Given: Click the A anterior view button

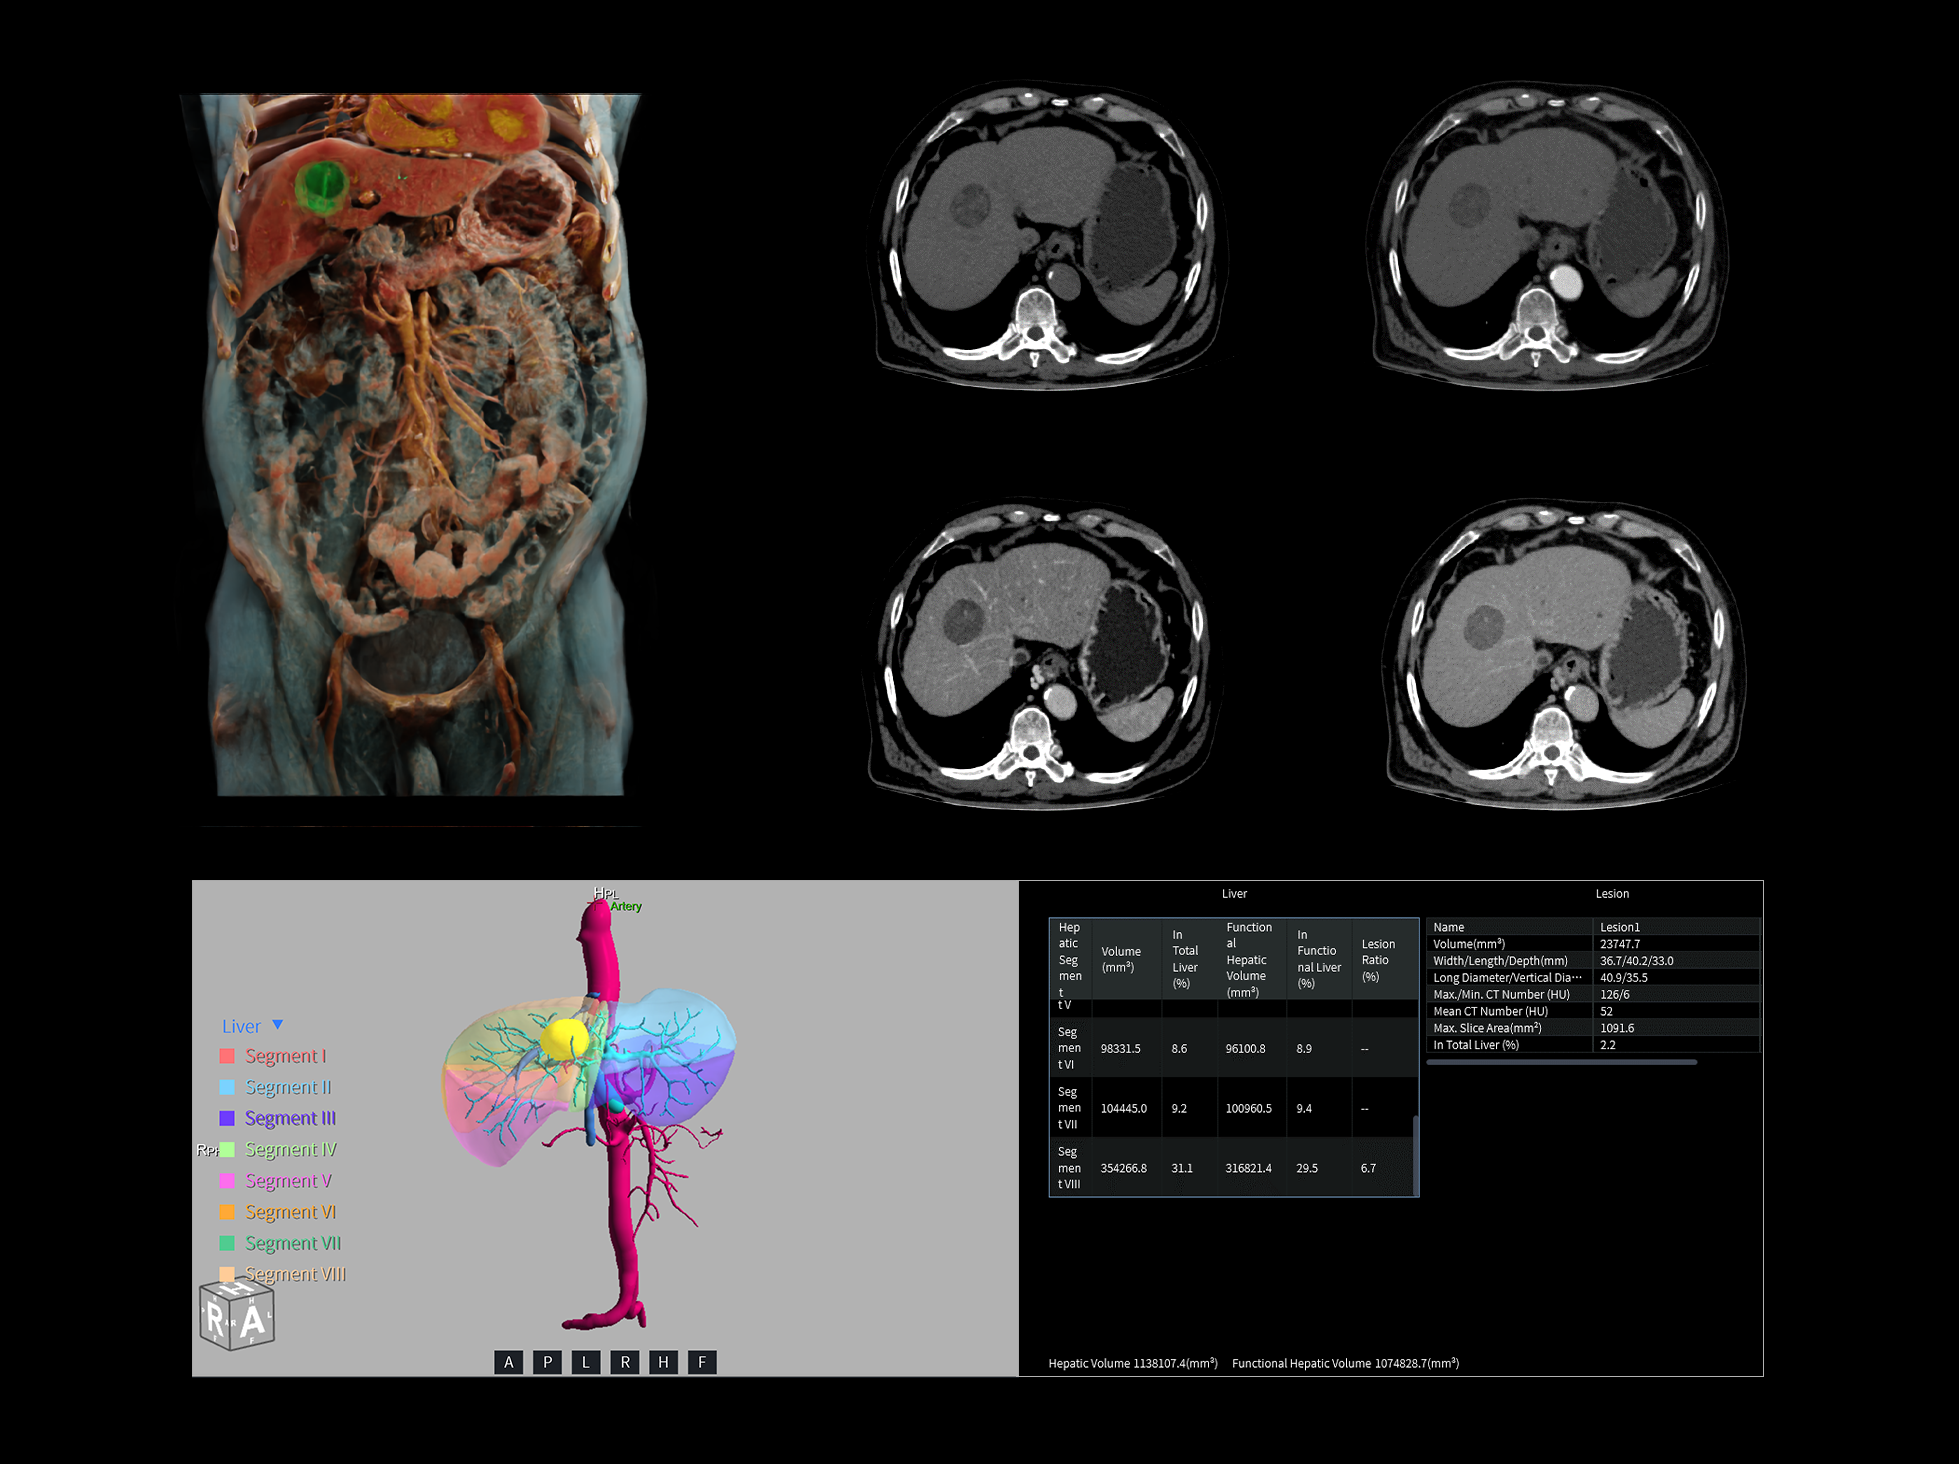Looking at the screenshot, I should (508, 1362).
